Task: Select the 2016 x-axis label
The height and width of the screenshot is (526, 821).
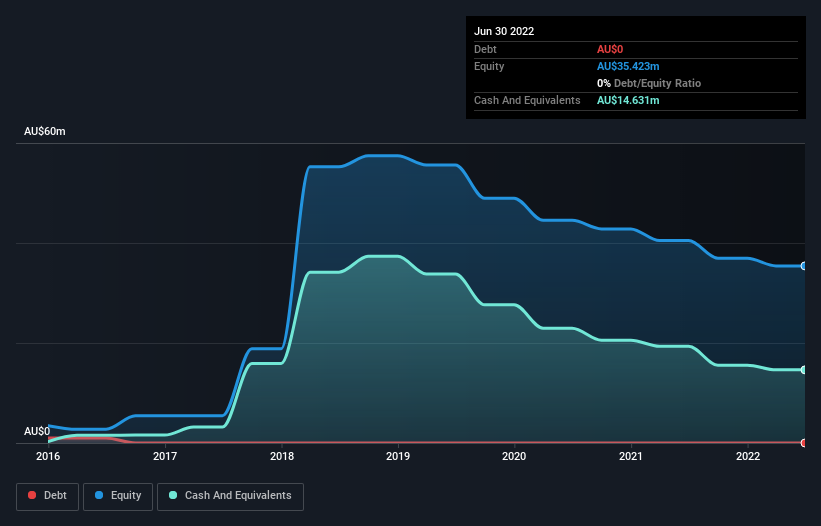Action: [48, 456]
